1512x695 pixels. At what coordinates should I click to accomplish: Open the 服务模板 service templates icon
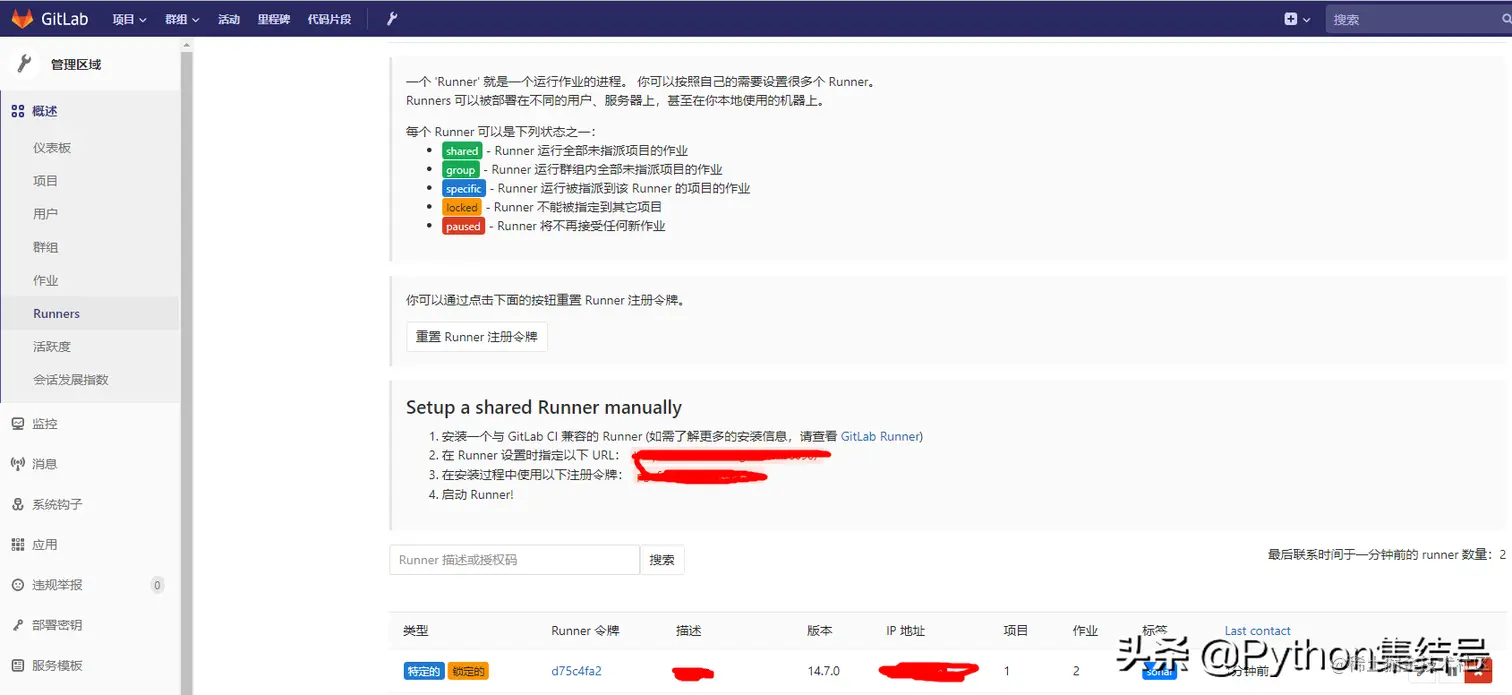17,664
